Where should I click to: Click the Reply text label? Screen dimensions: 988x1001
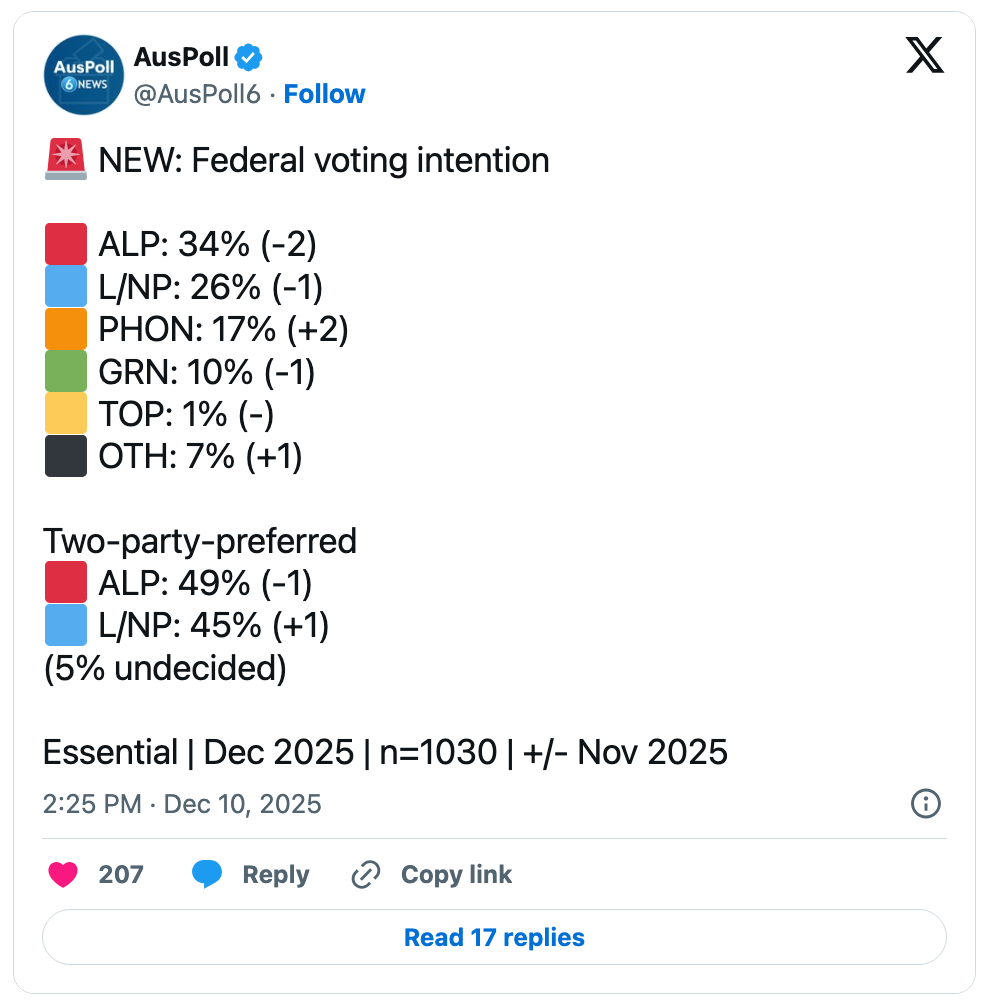click(x=276, y=875)
